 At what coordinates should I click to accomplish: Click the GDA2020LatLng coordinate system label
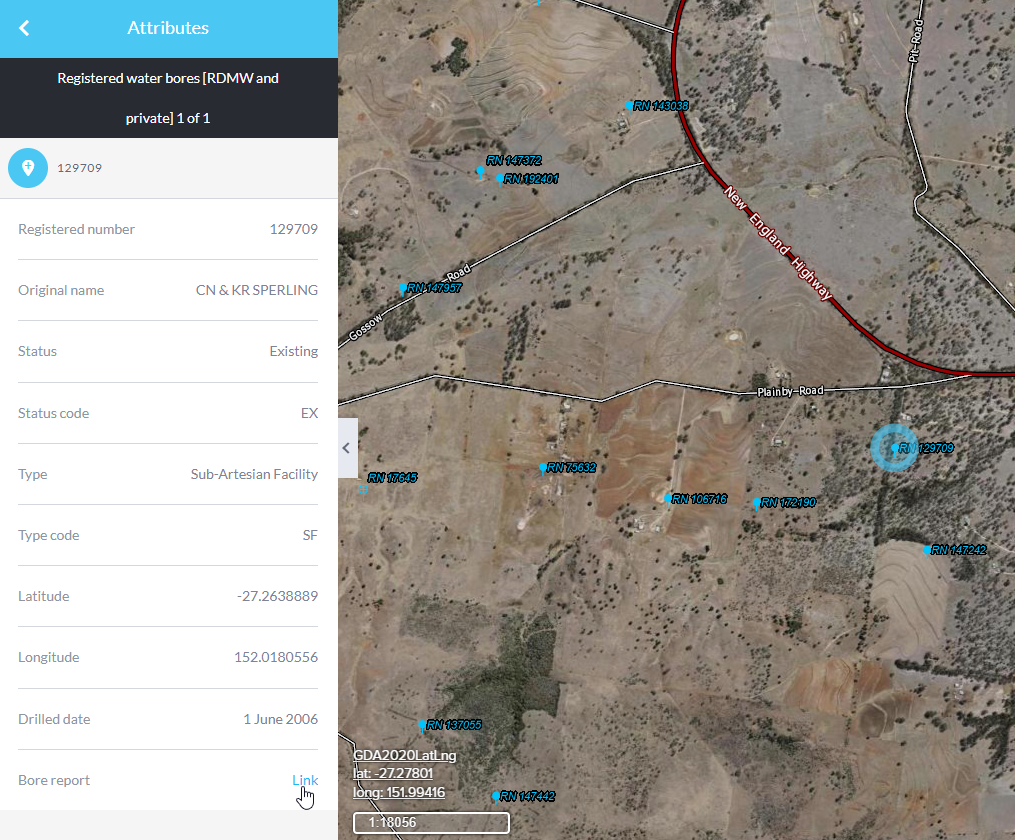point(404,756)
